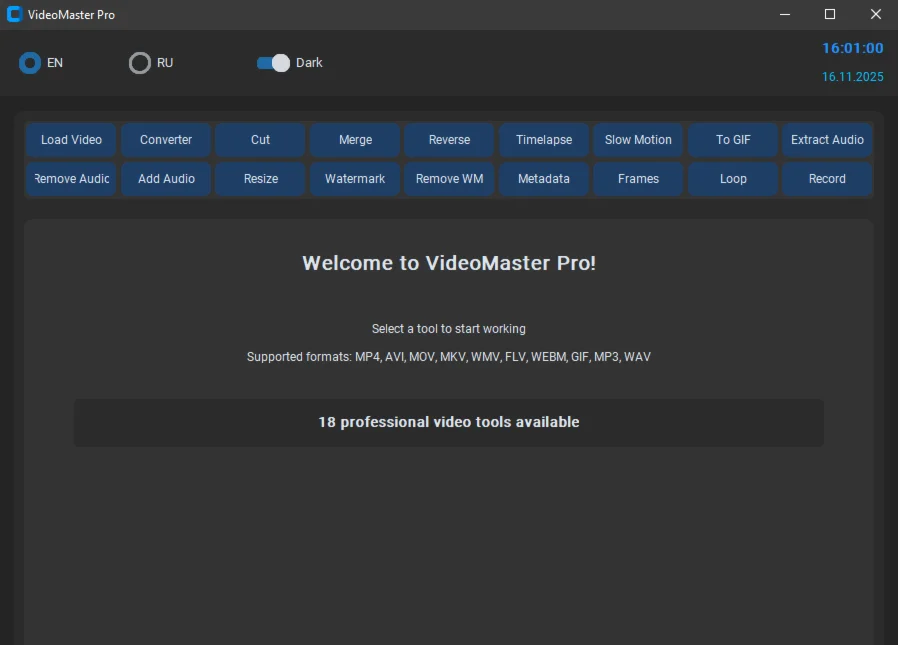This screenshot has width=898, height=645.
Task: Open the Timelapse tool
Action: [x=543, y=140]
